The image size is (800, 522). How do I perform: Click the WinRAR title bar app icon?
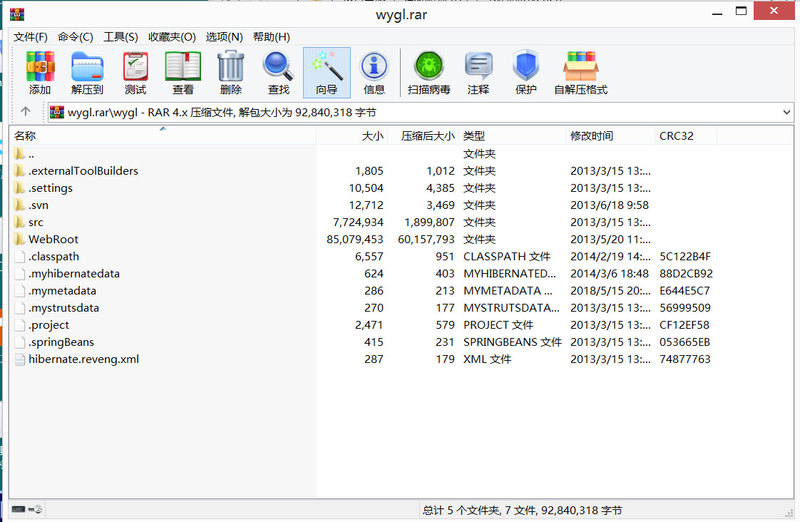click(x=17, y=14)
